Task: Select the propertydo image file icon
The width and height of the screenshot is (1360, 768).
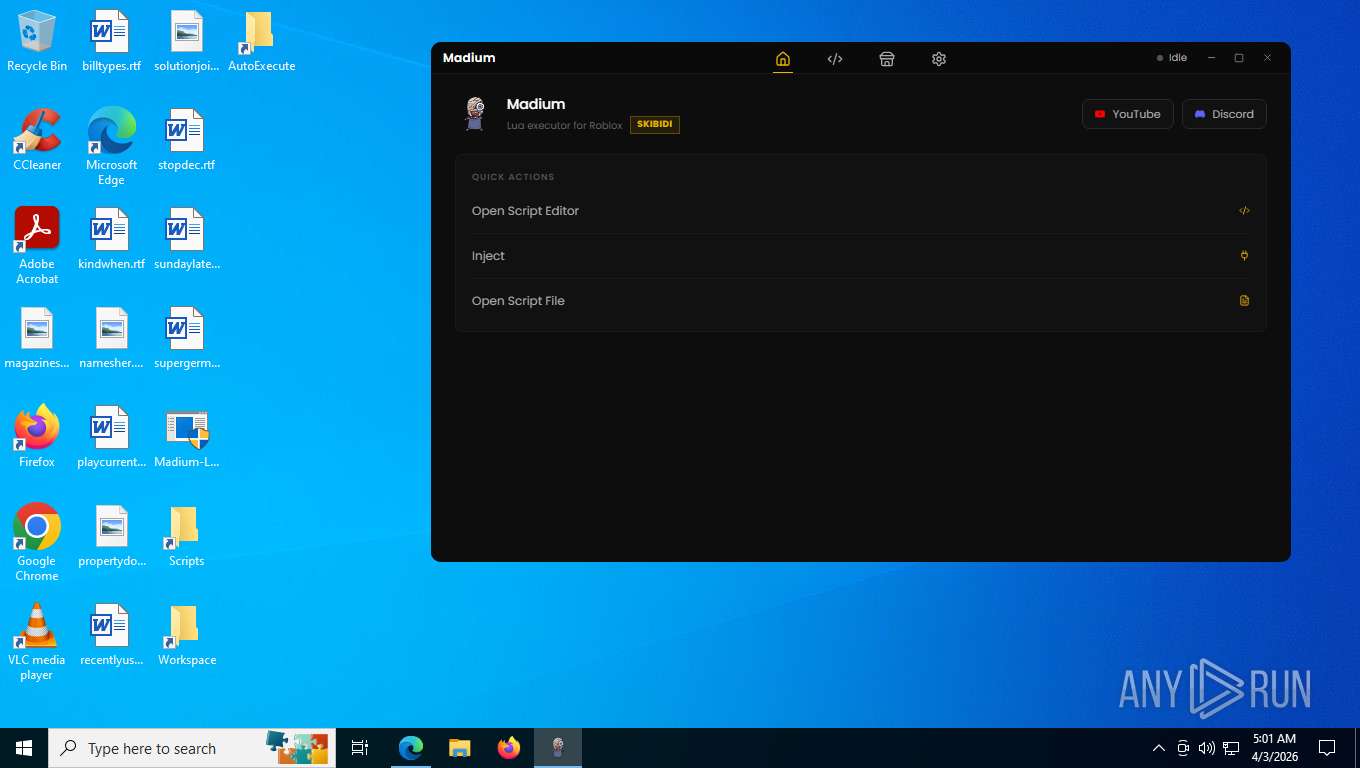Action: point(111,536)
